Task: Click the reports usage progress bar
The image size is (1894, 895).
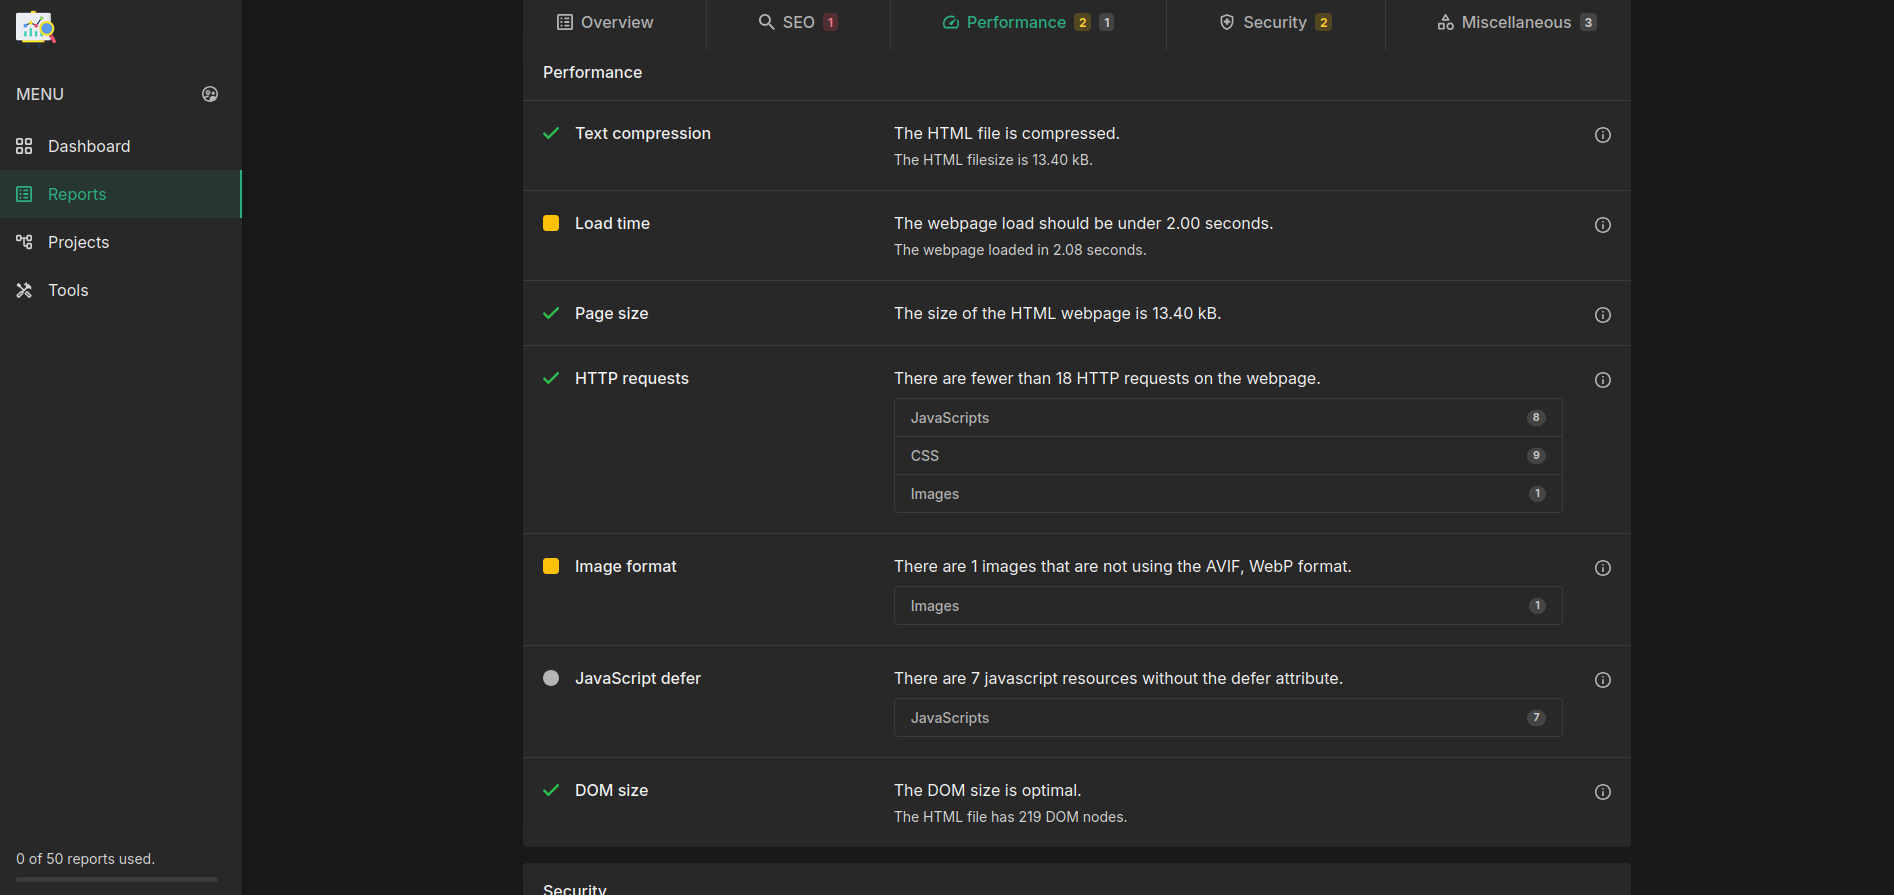Action: 117,879
